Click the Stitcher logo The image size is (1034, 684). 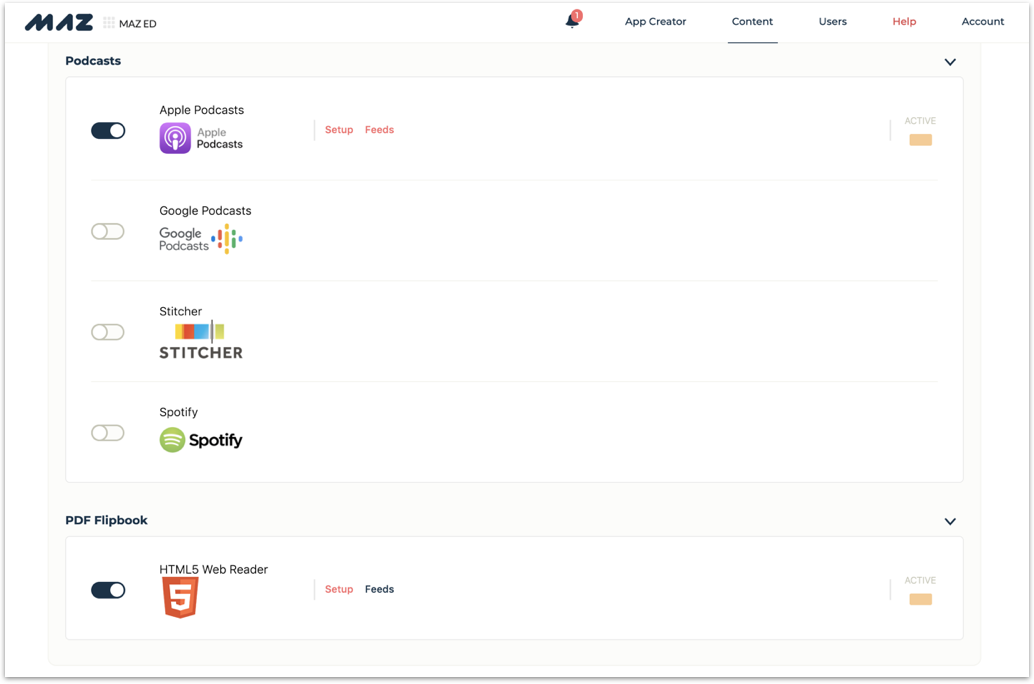[201, 340]
